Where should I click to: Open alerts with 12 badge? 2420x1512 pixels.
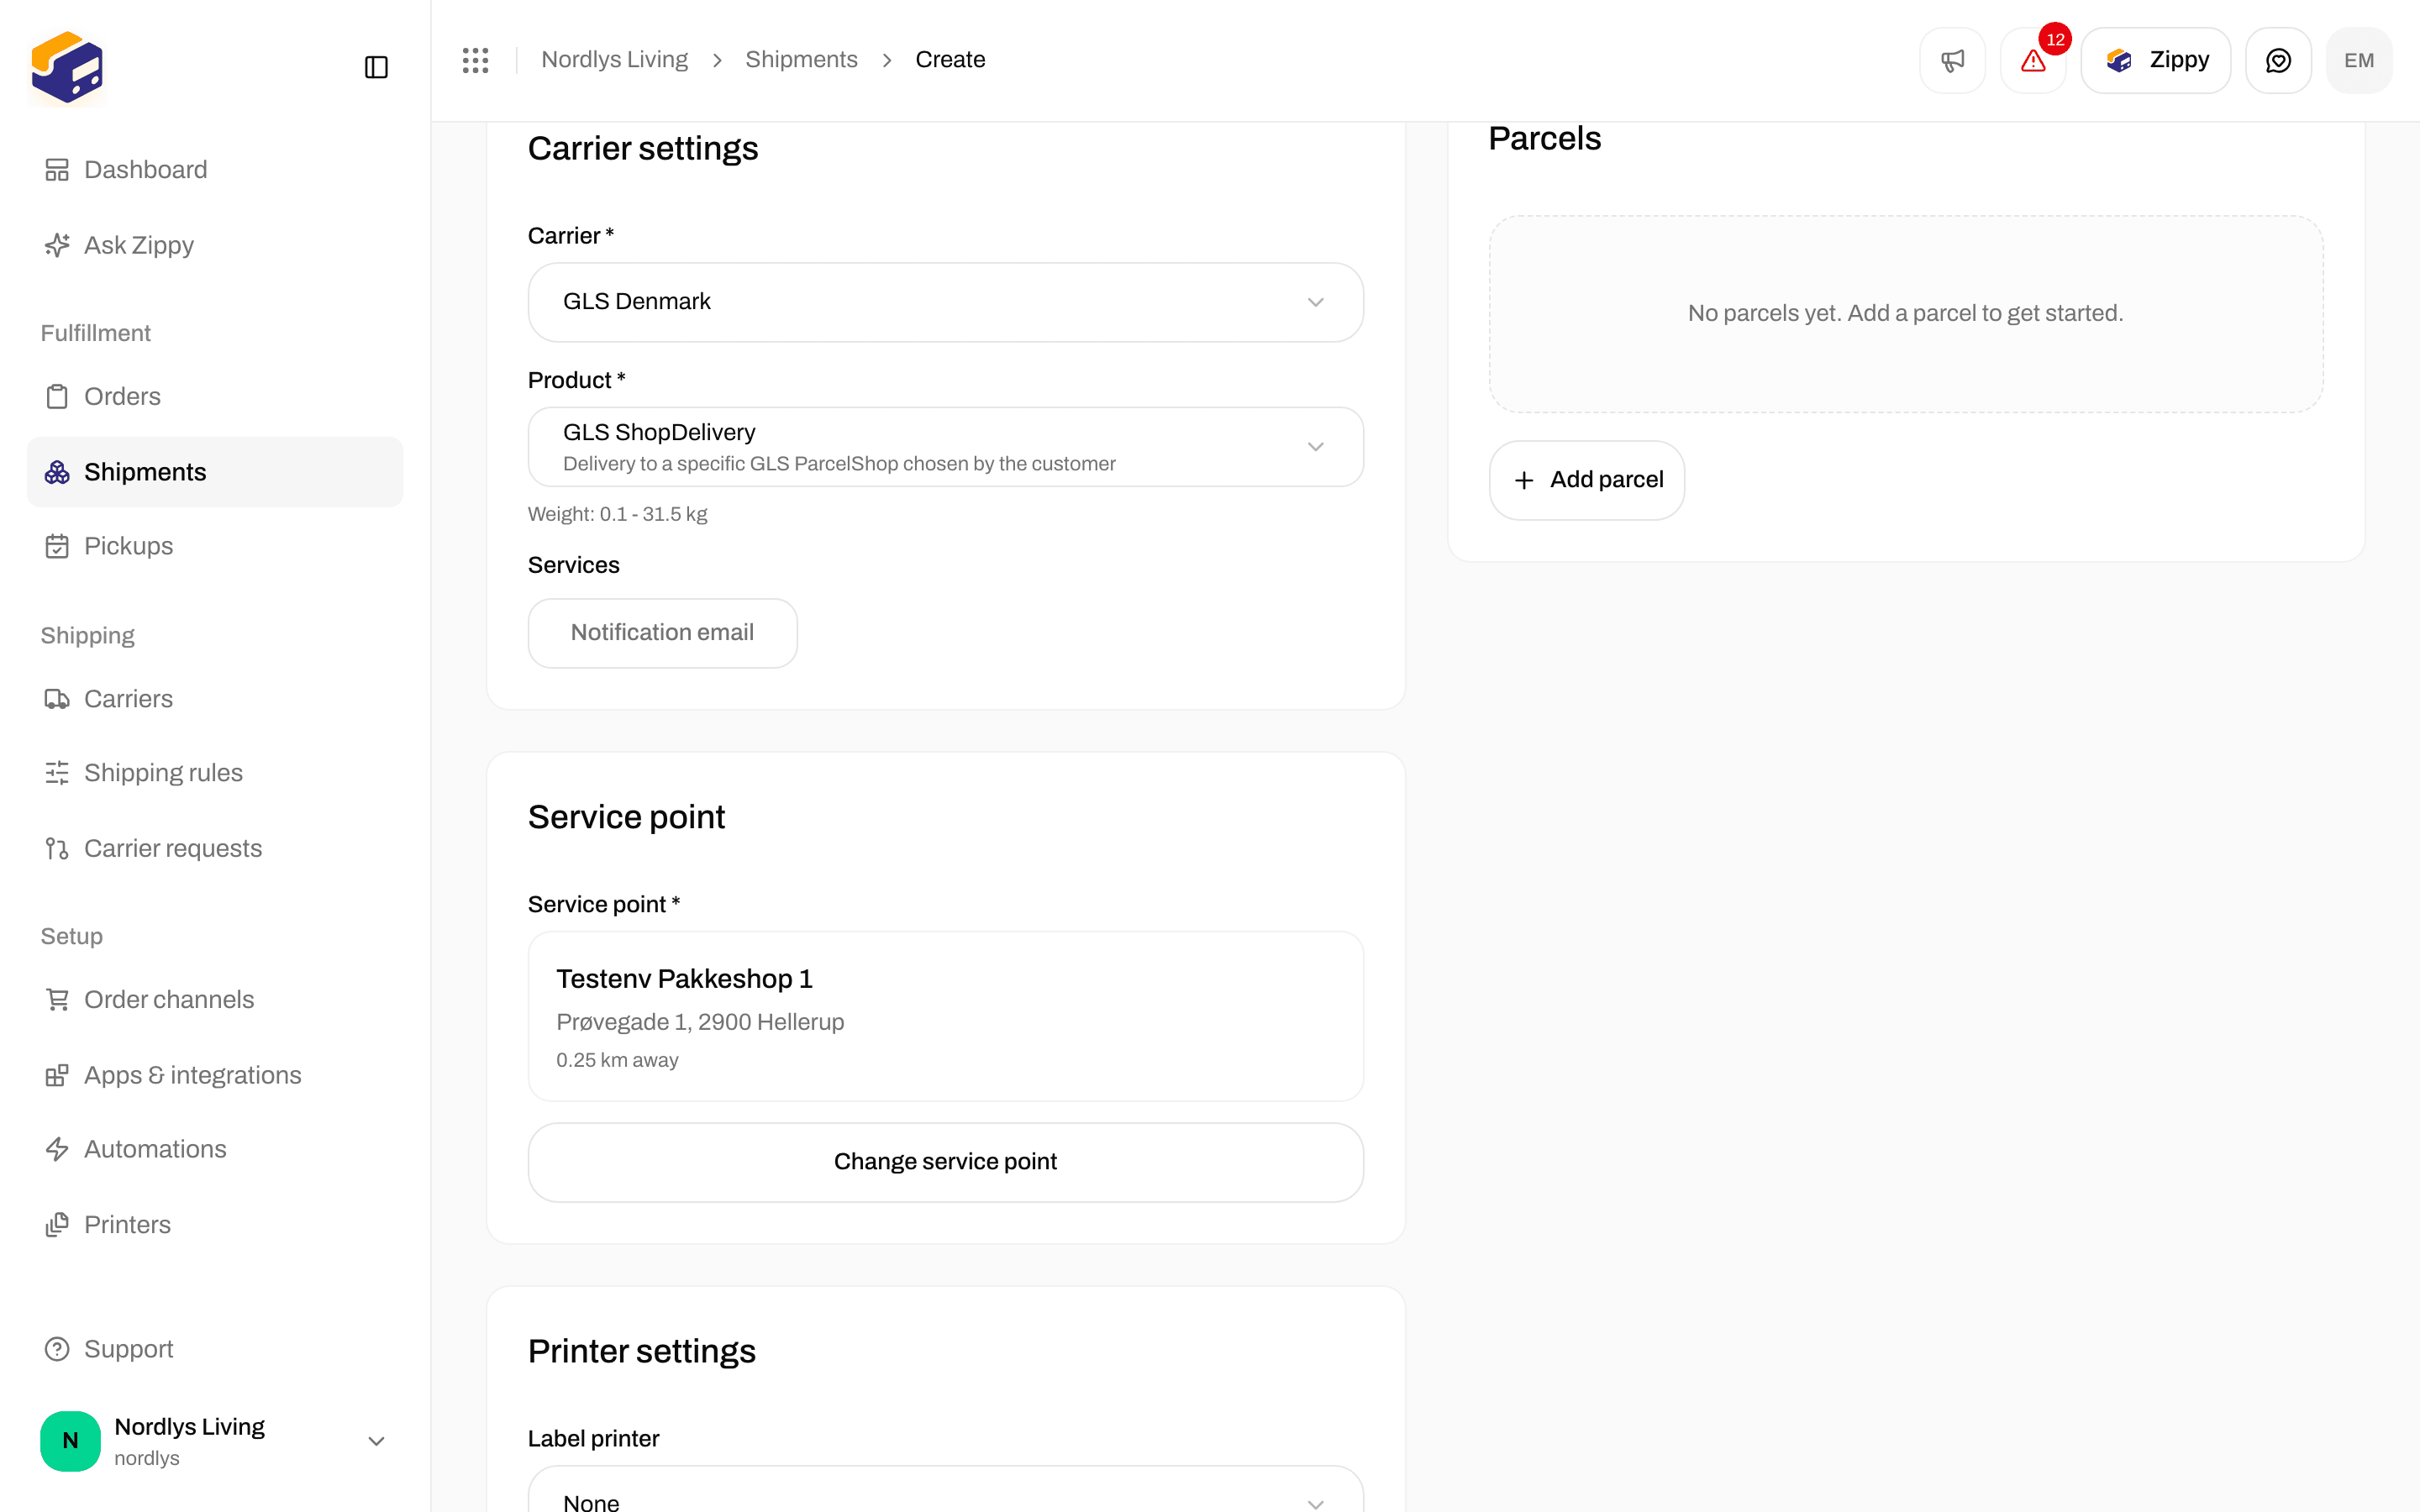[2033, 60]
